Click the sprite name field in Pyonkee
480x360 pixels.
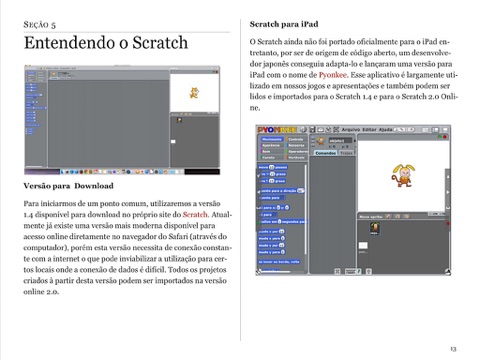click(340, 140)
